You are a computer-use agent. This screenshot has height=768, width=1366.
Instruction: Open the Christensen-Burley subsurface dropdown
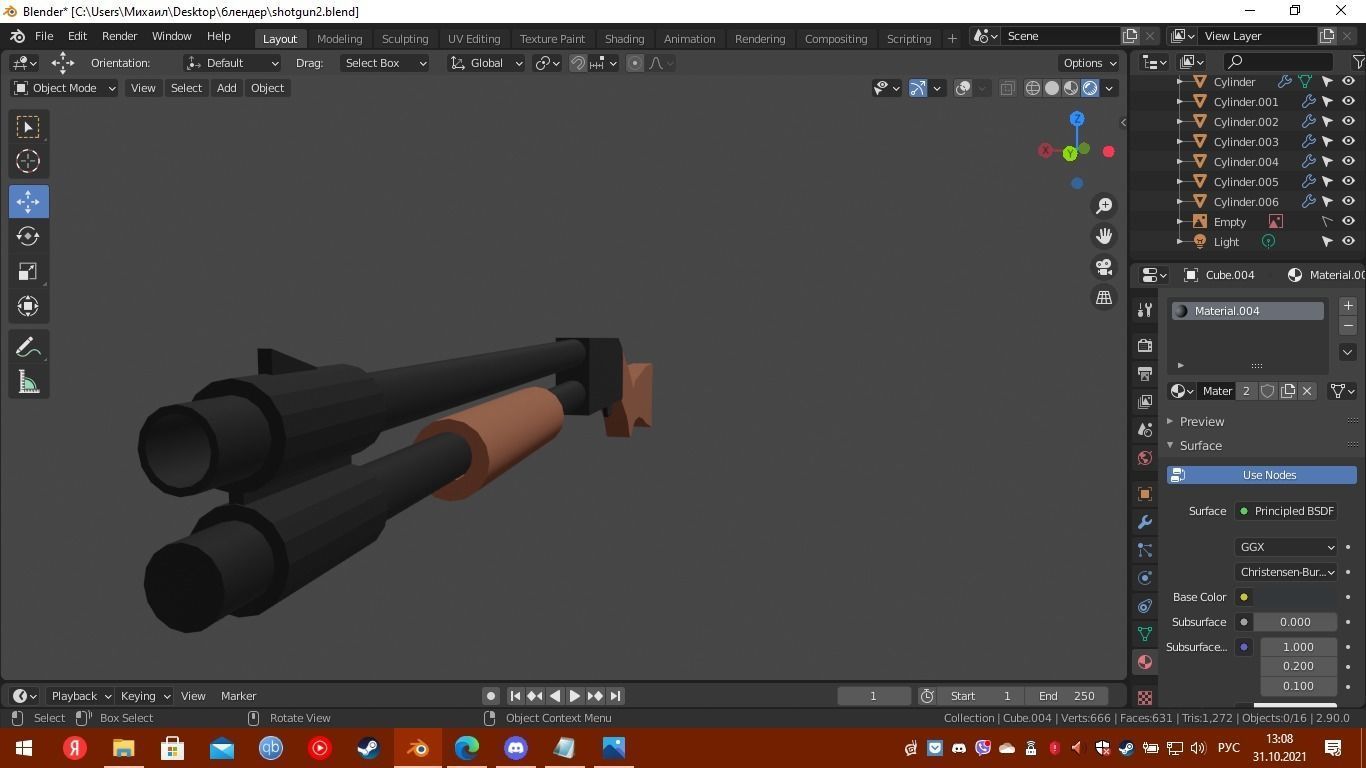[x=1286, y=572]
